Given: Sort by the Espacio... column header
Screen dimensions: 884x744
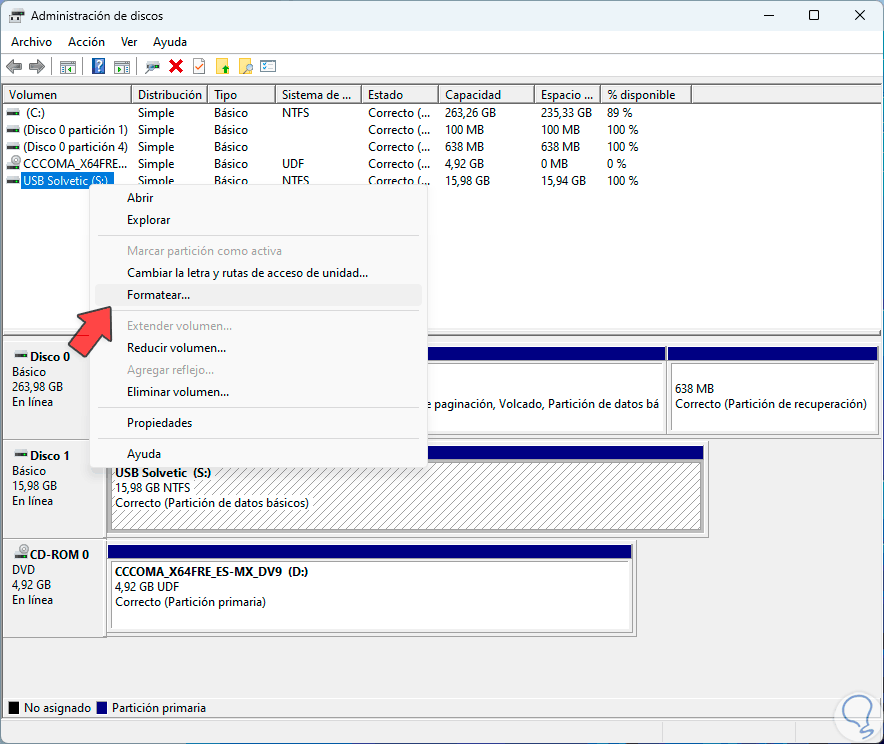Looking at the screenshot, I should [x=568, y=95].
